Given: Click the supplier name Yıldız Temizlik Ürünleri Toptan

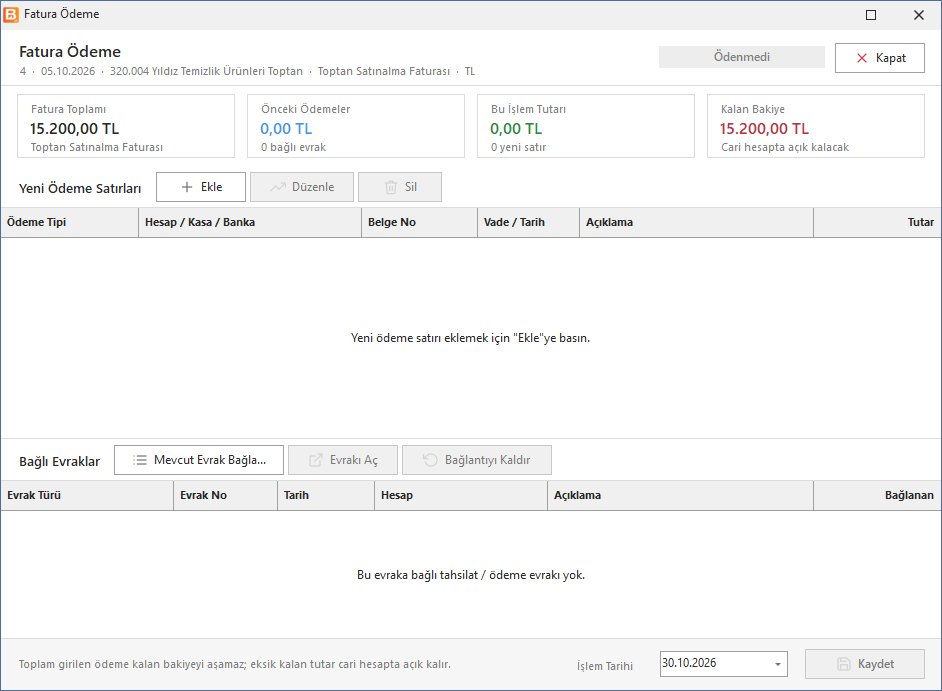Looking at the screenshot, I should coord(227,72).
